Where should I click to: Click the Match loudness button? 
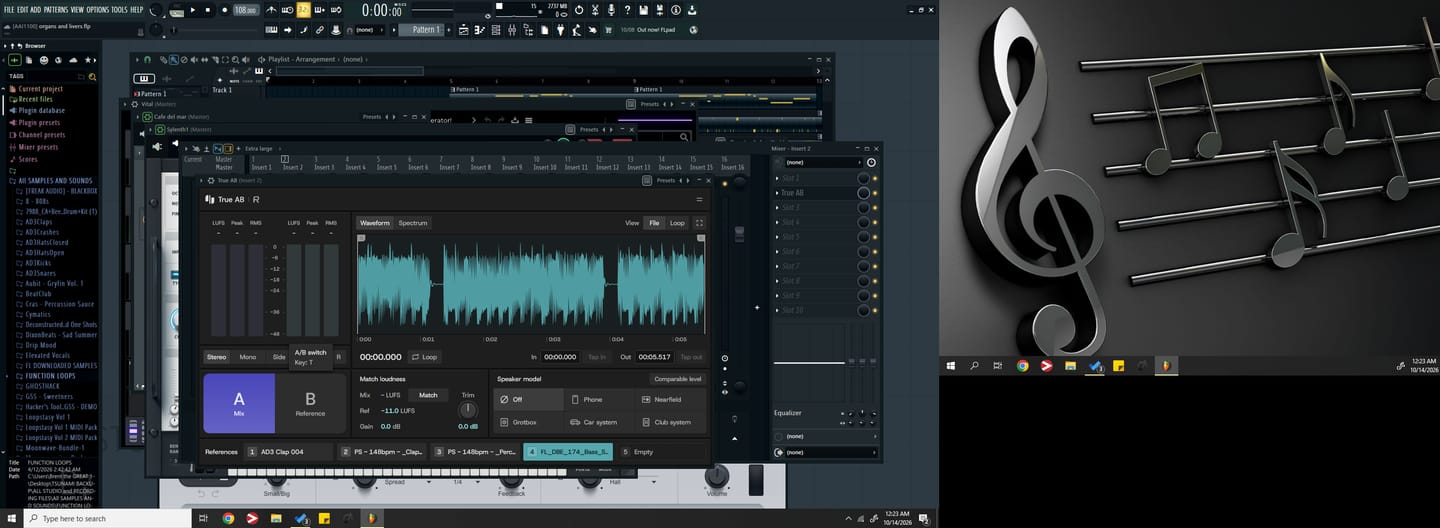428,395
